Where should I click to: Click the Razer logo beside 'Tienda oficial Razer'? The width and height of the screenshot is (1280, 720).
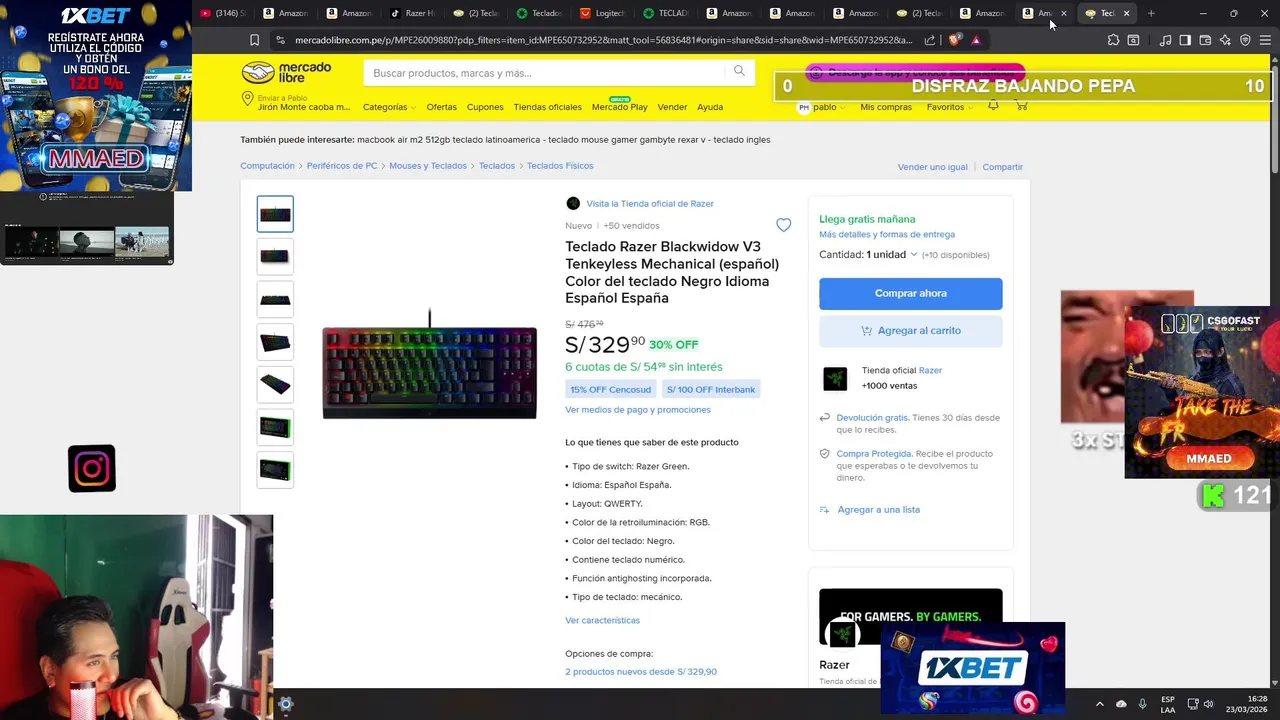835,378
